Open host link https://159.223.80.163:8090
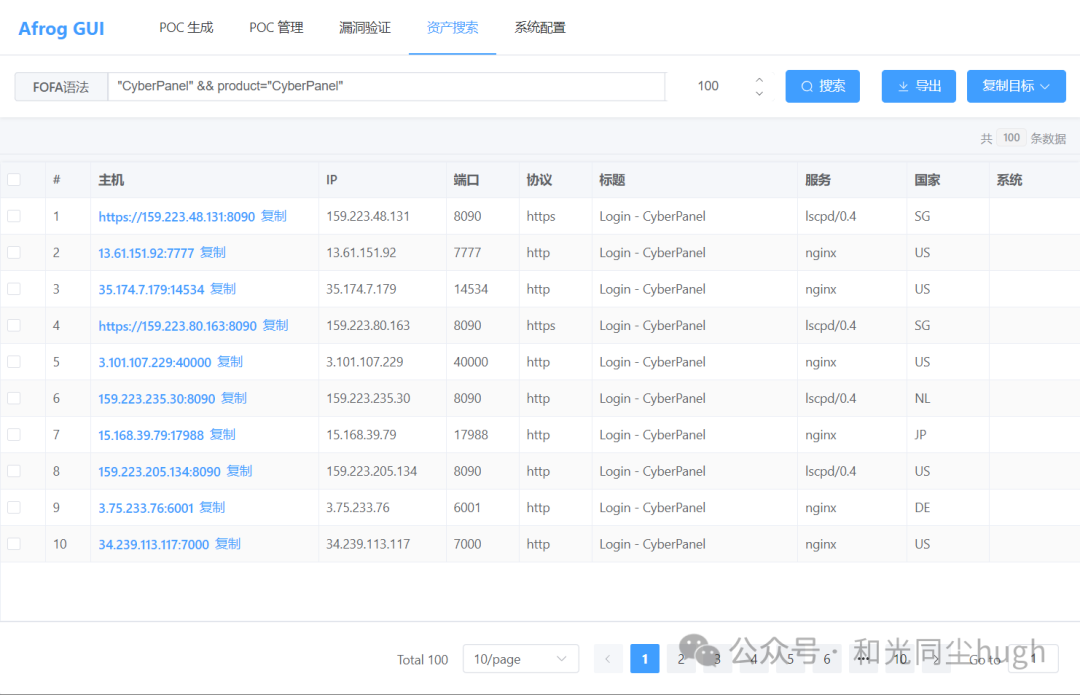1080x695 pixels. click(x=177, y=326)
